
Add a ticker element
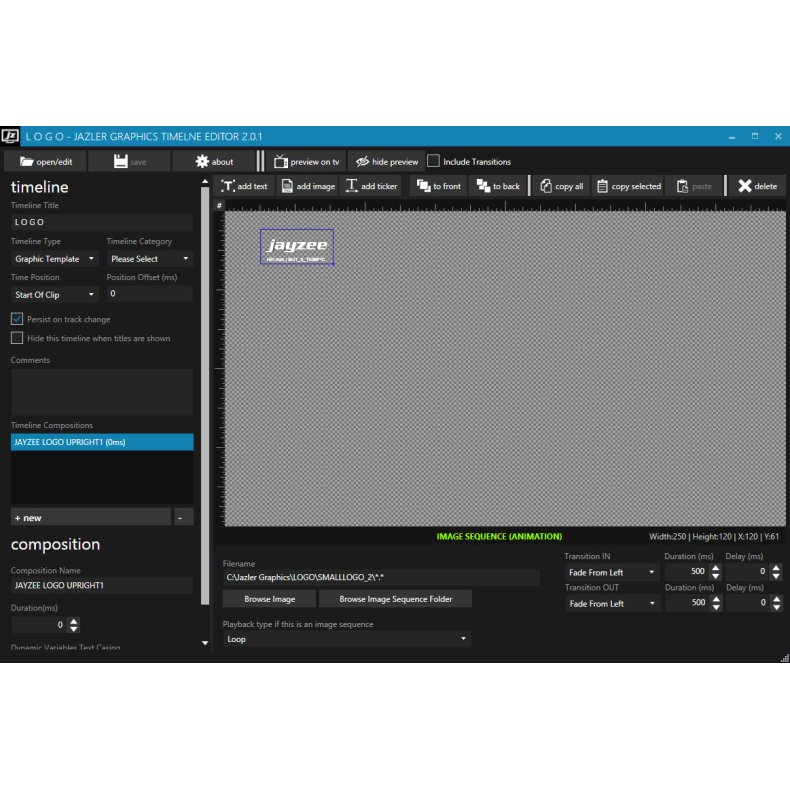[372, 186]
